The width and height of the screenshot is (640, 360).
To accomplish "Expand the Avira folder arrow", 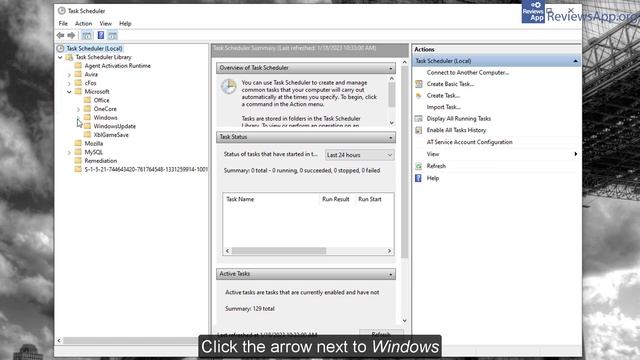I will (69, 75).
